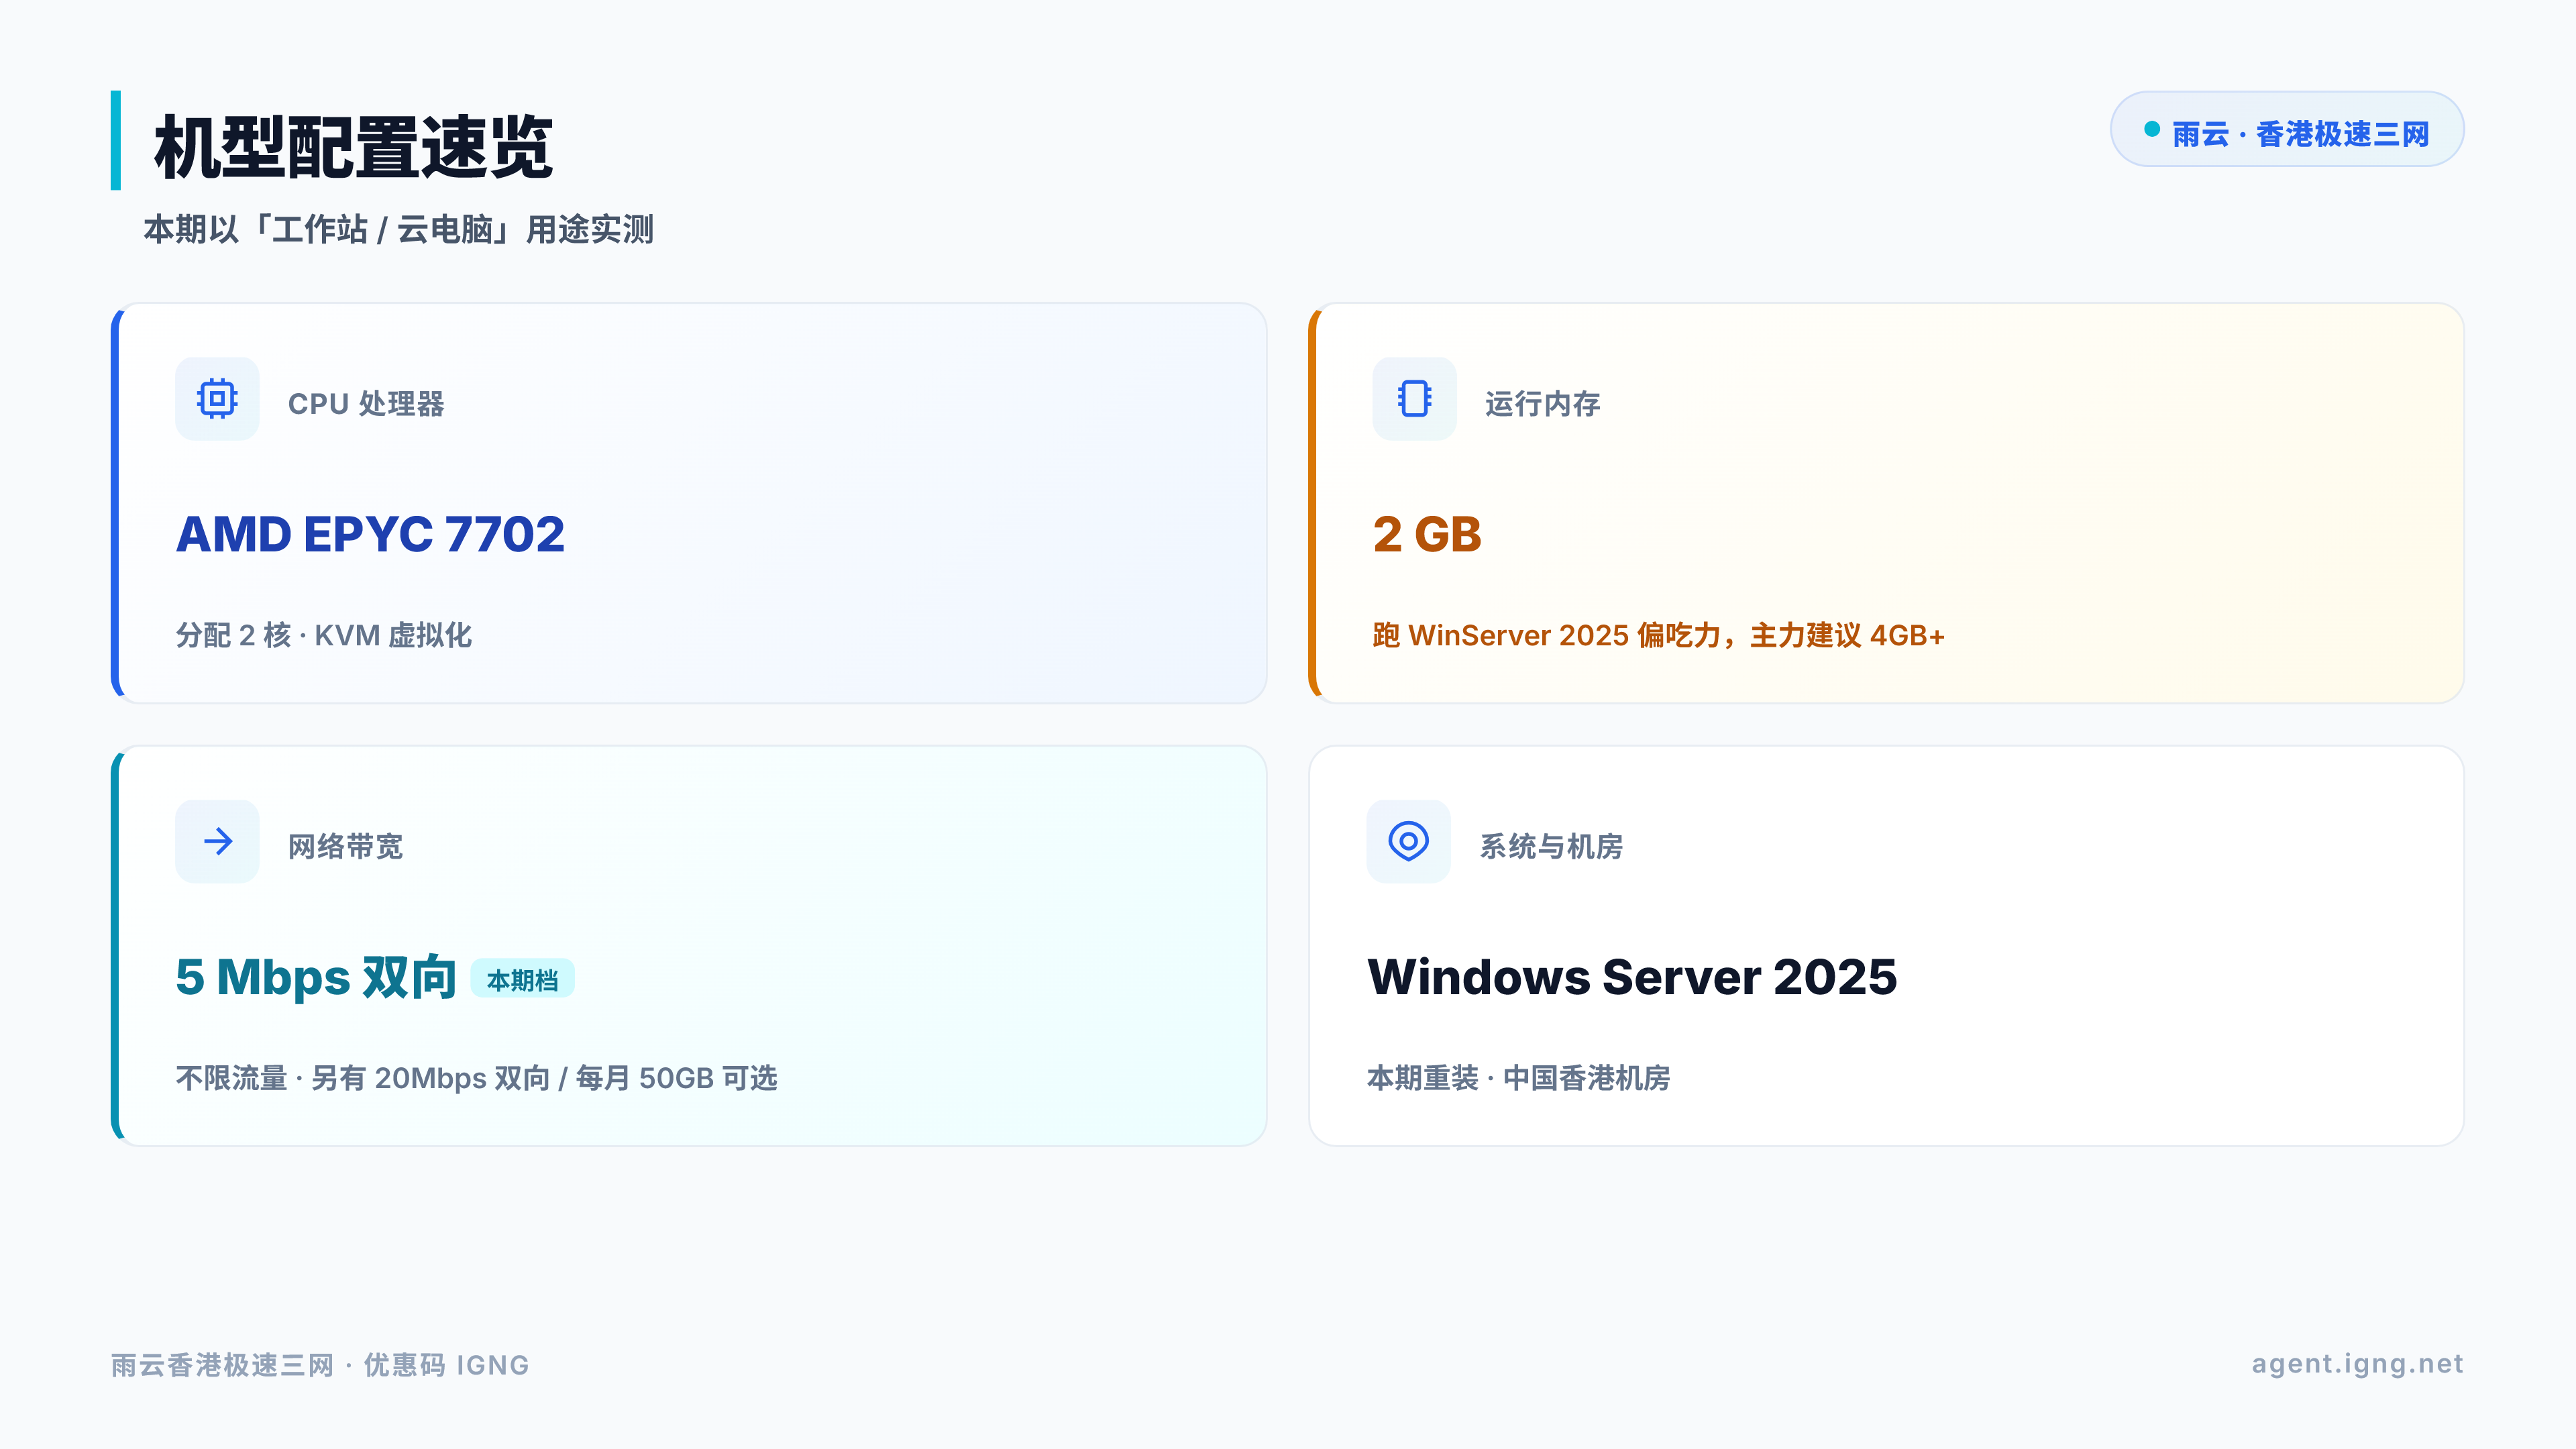Click the location pin icon beside 系统与机房
The image size is (2576, 1449).
coord(1408,841)
